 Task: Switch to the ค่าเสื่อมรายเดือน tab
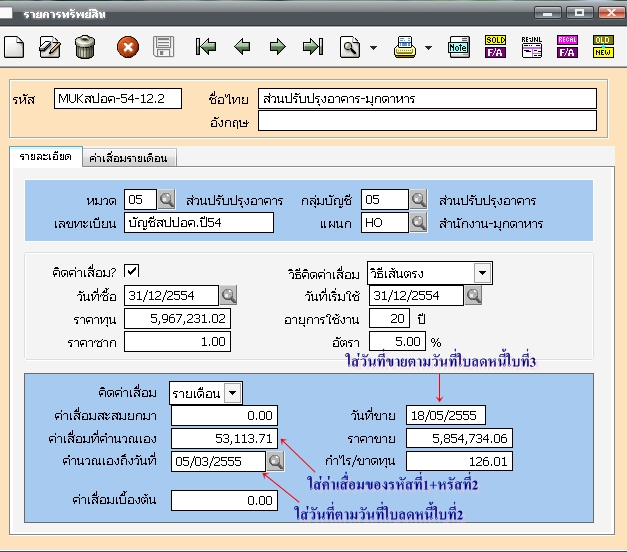tap(128, 158)
